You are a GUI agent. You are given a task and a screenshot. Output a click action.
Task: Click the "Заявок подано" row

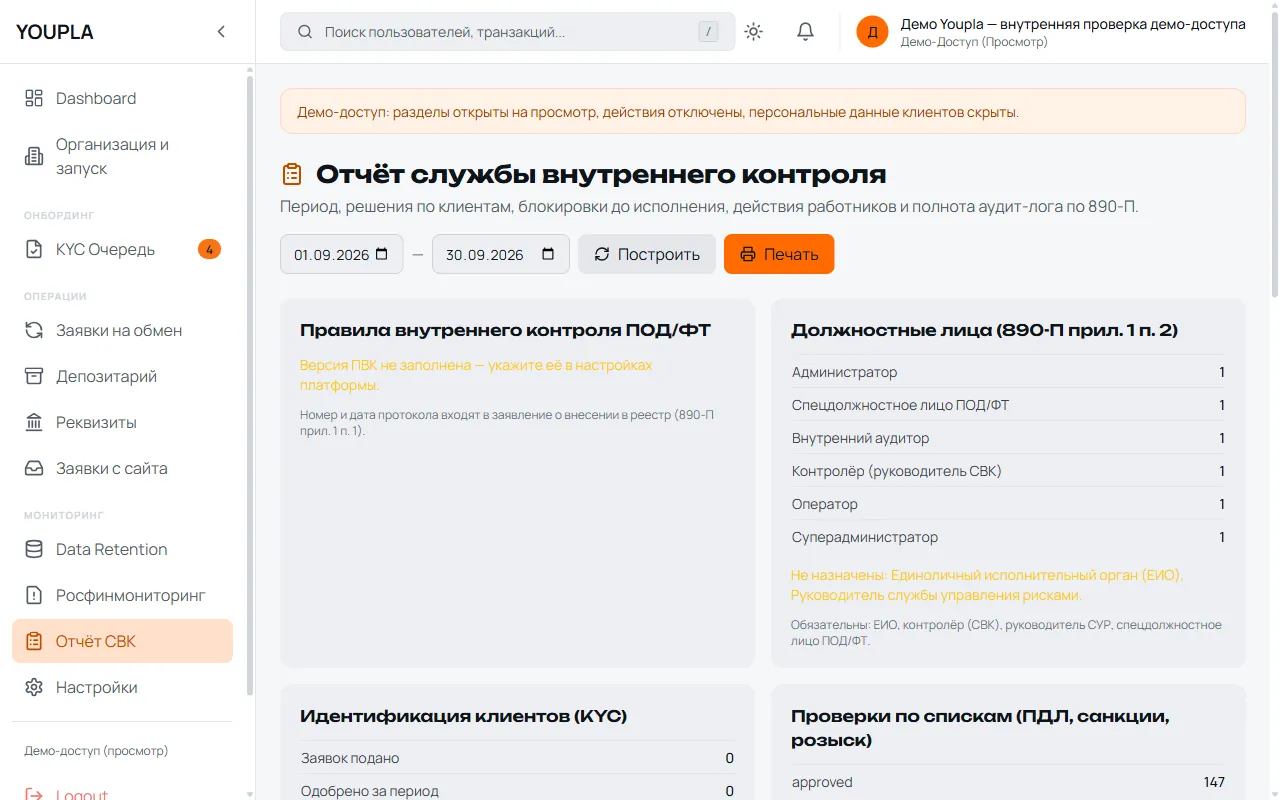[x=517, y=758]
